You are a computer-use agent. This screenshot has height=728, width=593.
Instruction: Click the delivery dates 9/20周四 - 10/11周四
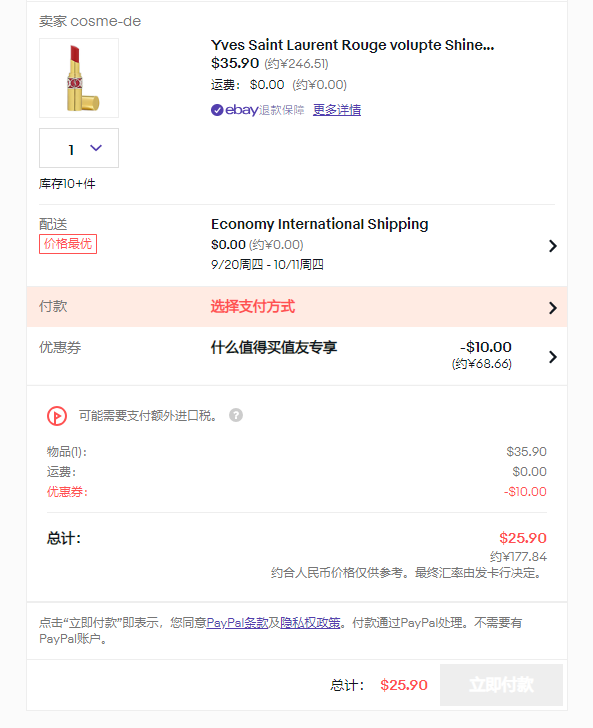pyautogui.click(x=267, y=265)
